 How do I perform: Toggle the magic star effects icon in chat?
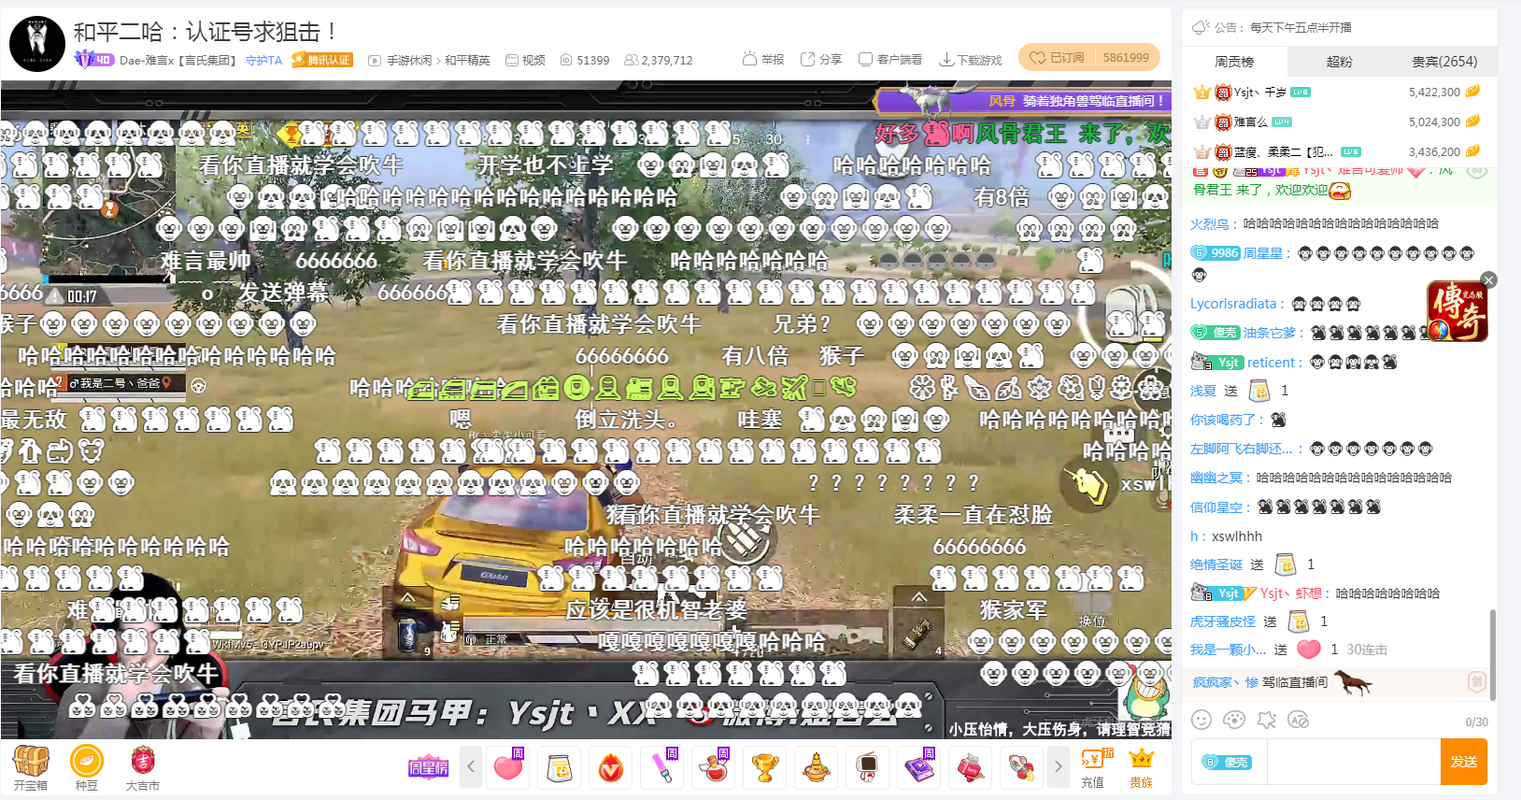click(x=1266, y=719)
